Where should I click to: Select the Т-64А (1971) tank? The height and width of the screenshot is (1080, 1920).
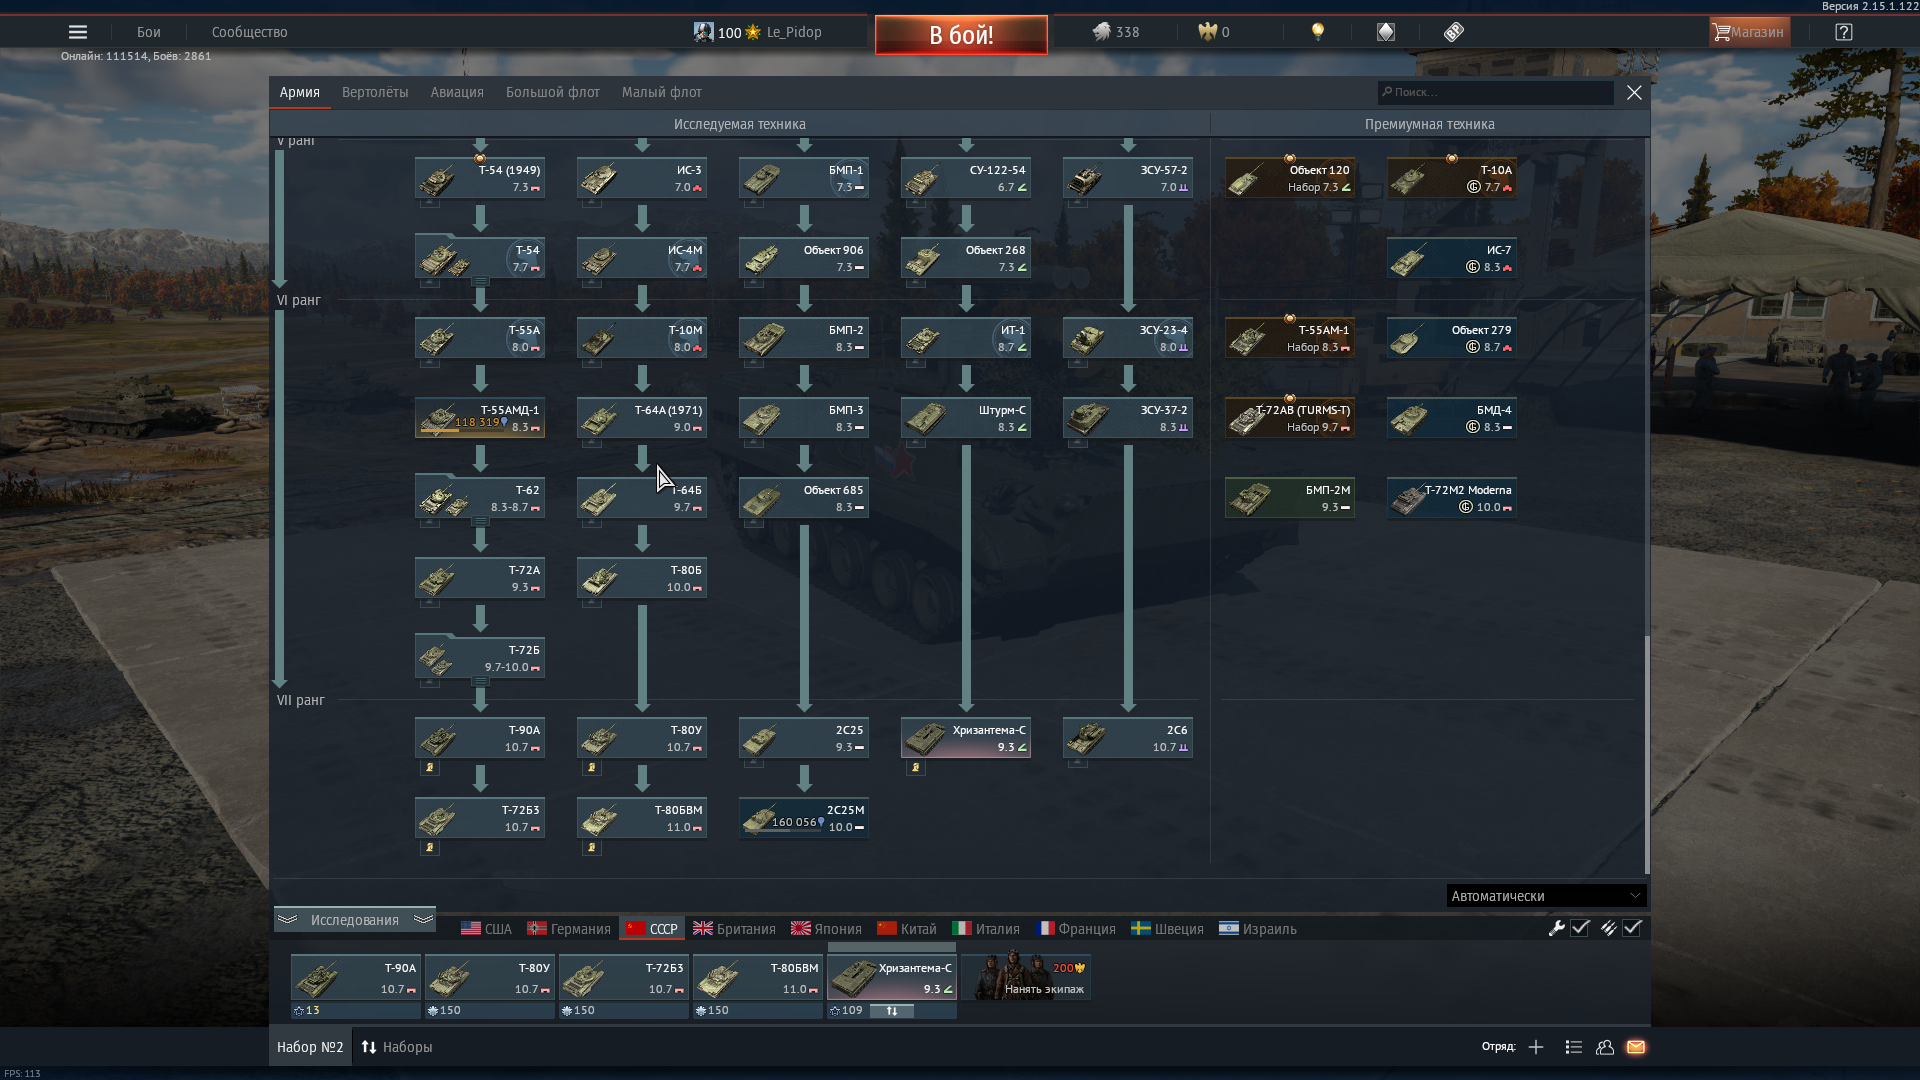[642, 418]
